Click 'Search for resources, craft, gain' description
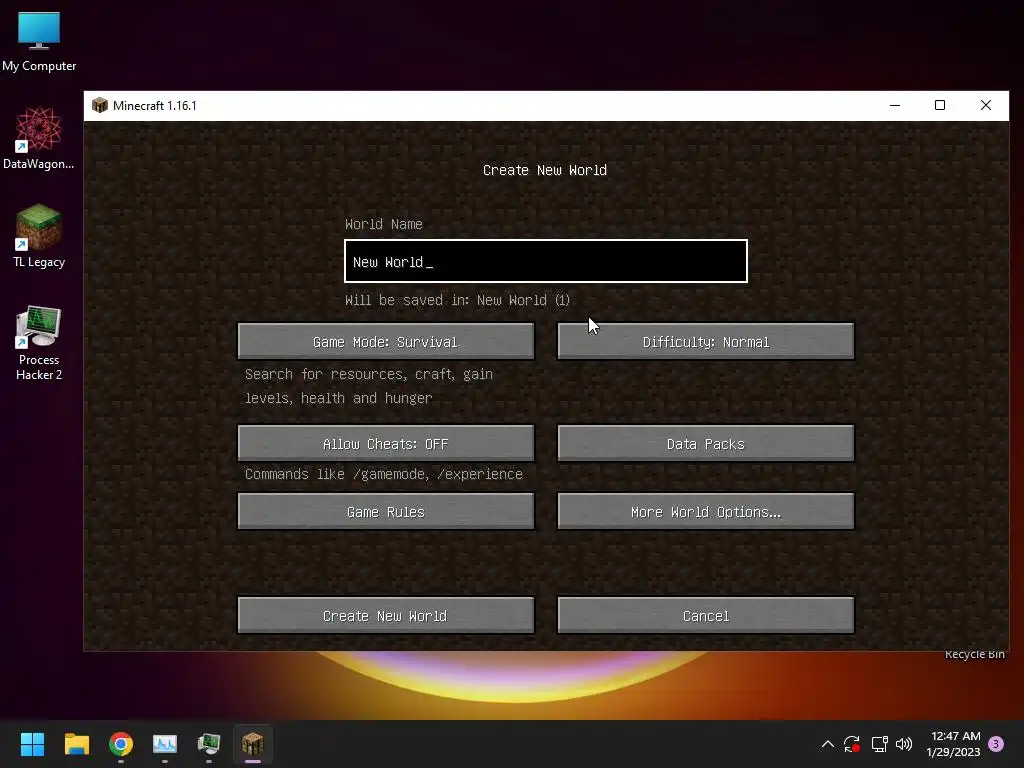Viewport: 1024px width, 768px height. (369, 374)
